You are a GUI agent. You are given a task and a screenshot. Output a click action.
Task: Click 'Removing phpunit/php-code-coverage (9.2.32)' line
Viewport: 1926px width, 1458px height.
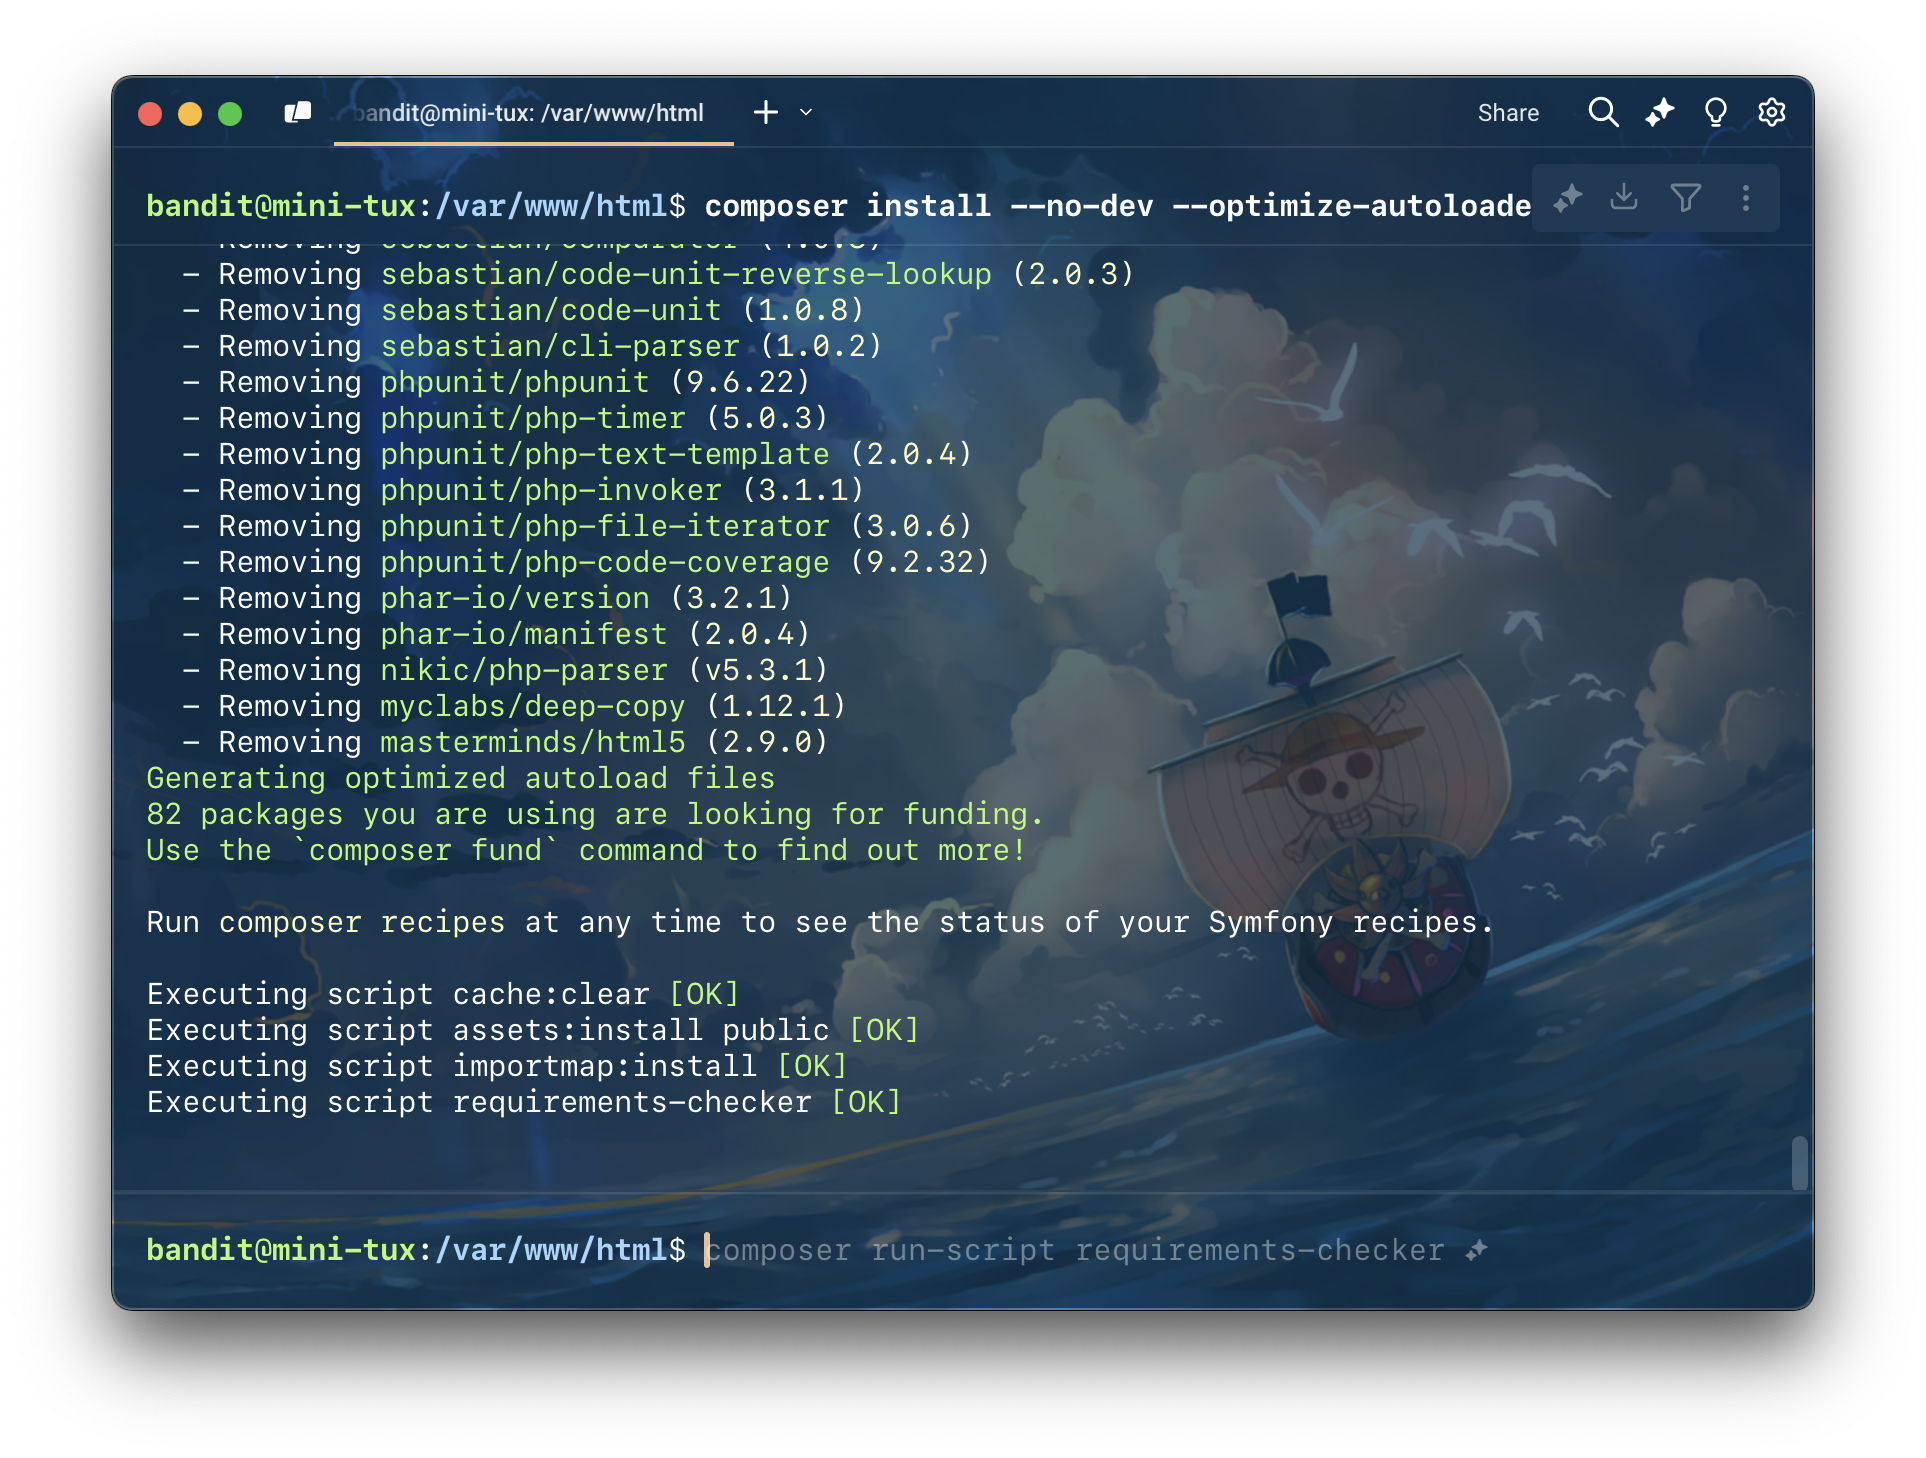(x=586, y=562)
